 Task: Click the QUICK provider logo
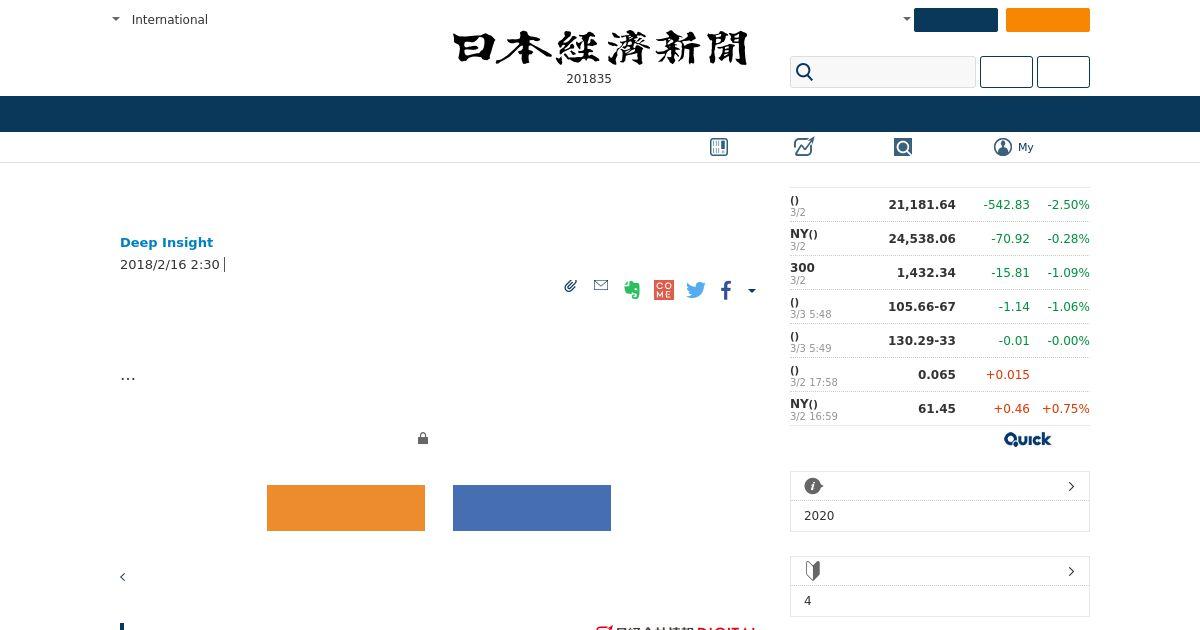[x=1028, y=439]
